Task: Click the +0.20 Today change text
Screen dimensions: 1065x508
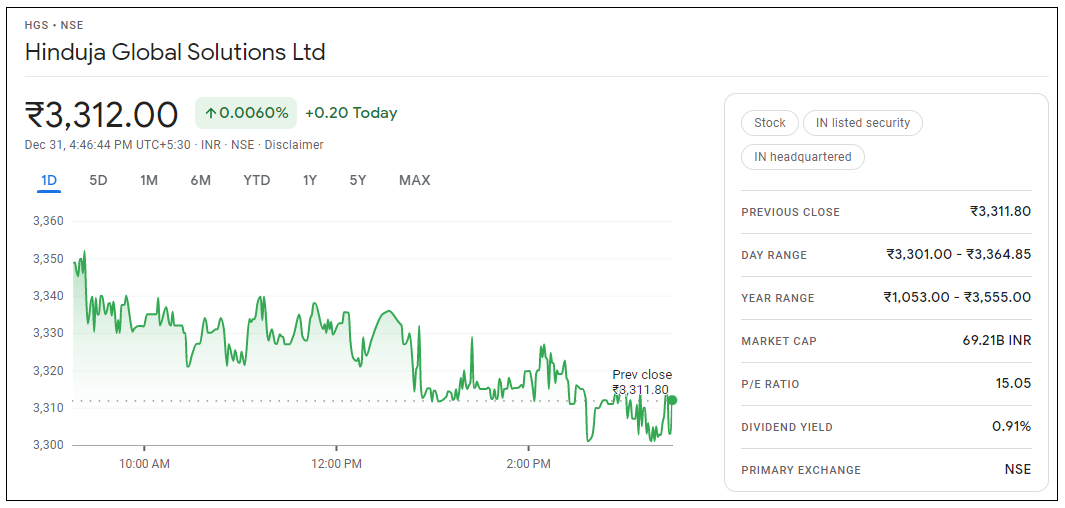Action: 351,113
